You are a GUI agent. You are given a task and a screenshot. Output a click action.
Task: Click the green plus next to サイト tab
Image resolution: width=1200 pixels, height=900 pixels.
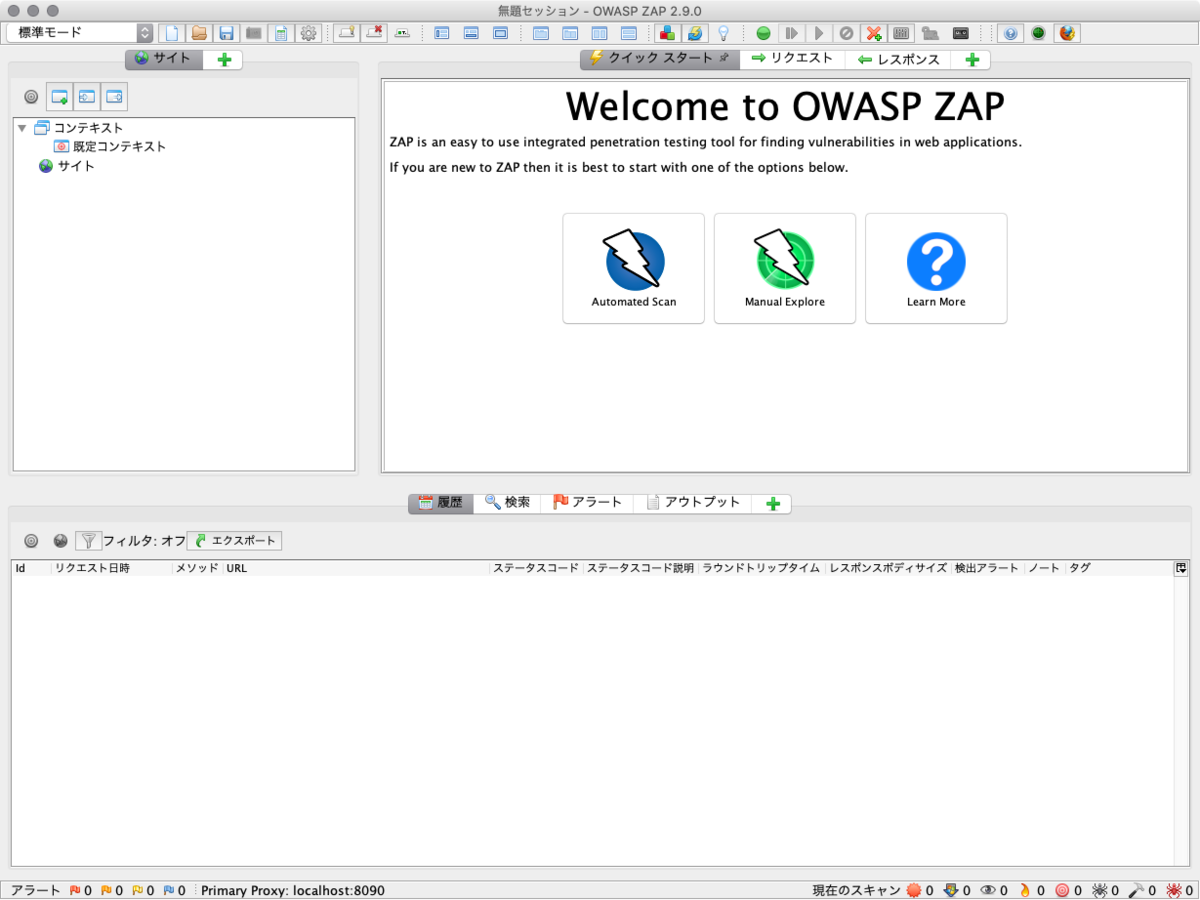click(224, 60)
